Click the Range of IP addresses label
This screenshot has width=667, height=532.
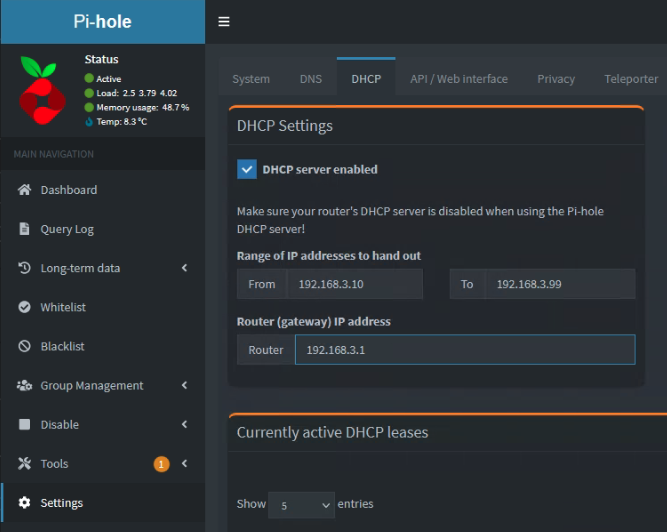click(x=328, y=256)
